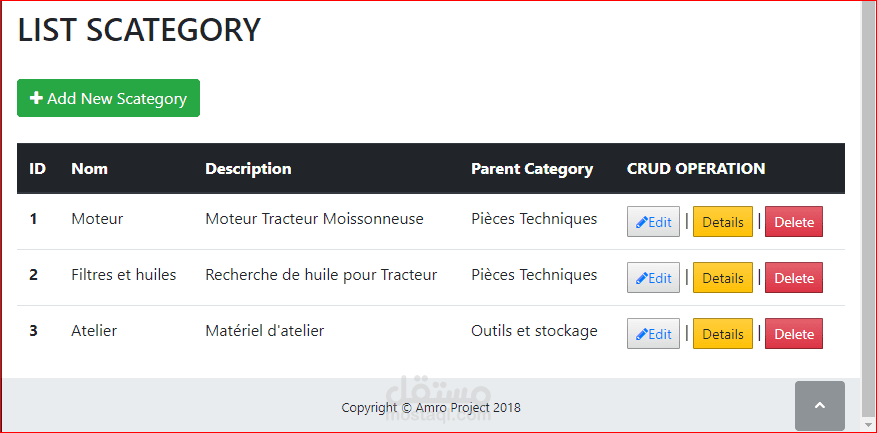877x433 pixels.
Task: Delete the Filtres et huiles subcategory
Action: click(x=794, y=278)
